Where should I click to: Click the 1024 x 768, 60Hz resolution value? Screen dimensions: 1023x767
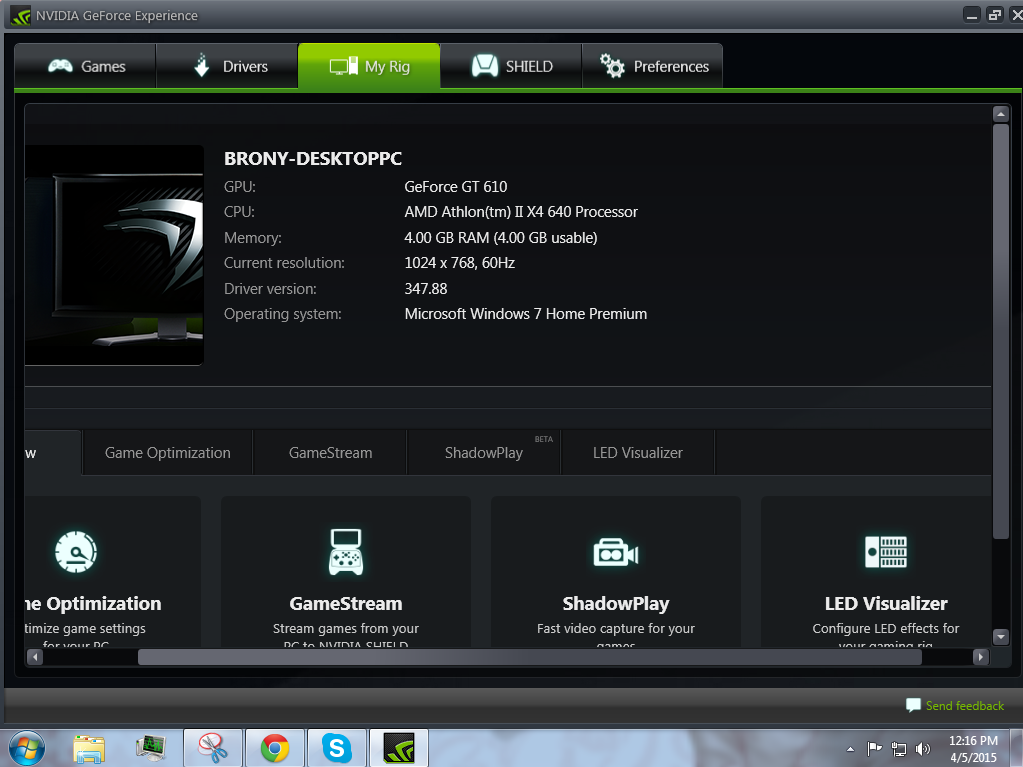click(459, 263)
